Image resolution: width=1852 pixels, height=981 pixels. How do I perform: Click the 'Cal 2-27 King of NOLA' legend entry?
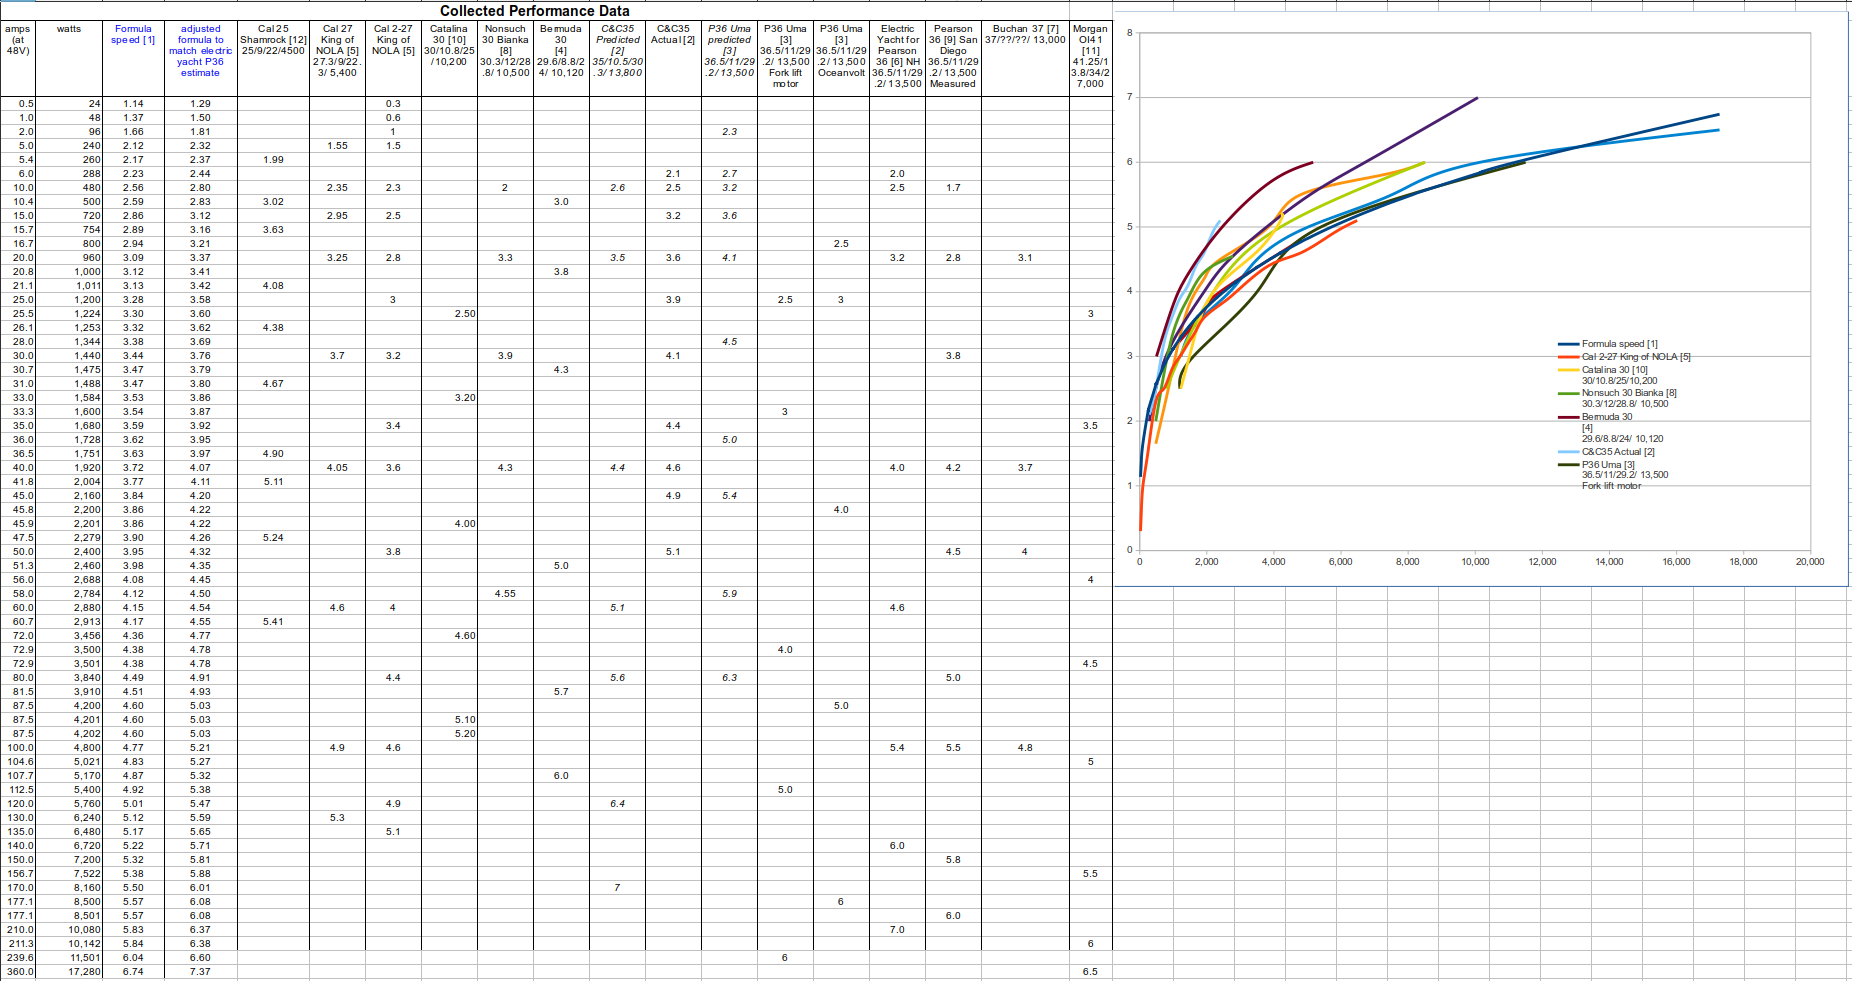click(1635, 357)
